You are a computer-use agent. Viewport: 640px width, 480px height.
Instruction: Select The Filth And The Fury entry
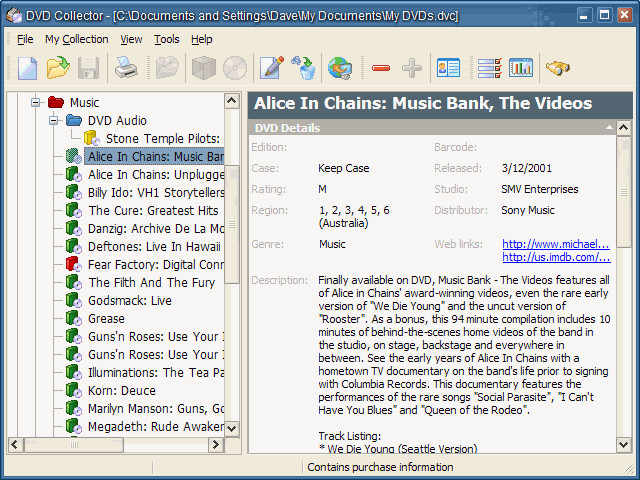pos(152,282)
